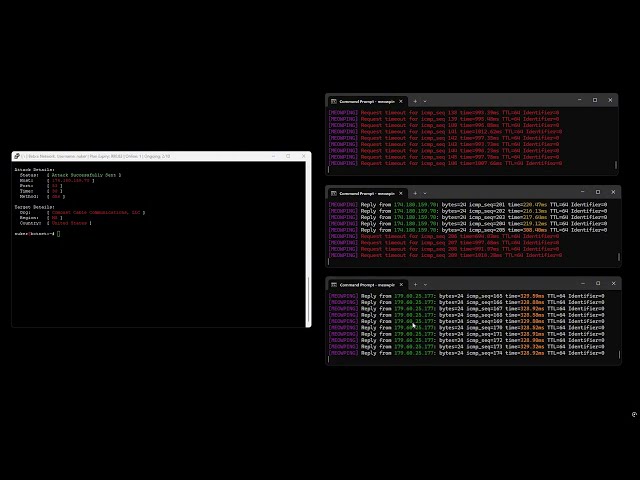Minimize the all-timeouts Command Prompt window
Image resolution: width=640 pixels, height=480 pixels.
[x=580, y=100]
